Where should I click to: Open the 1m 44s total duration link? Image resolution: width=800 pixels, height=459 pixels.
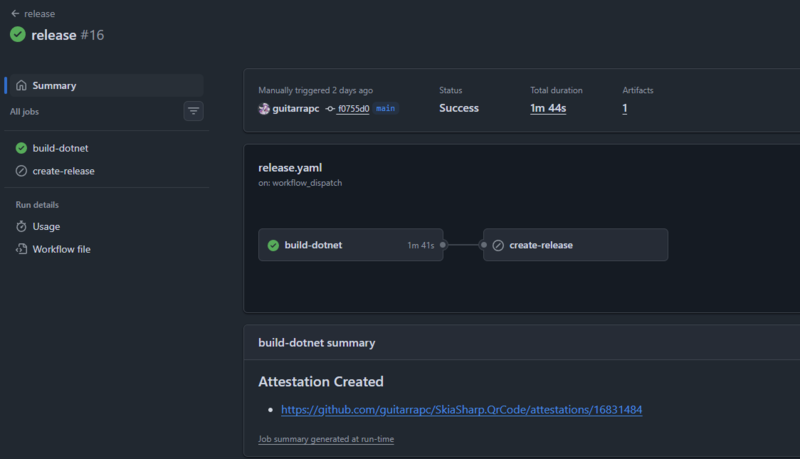click(548, 108)
